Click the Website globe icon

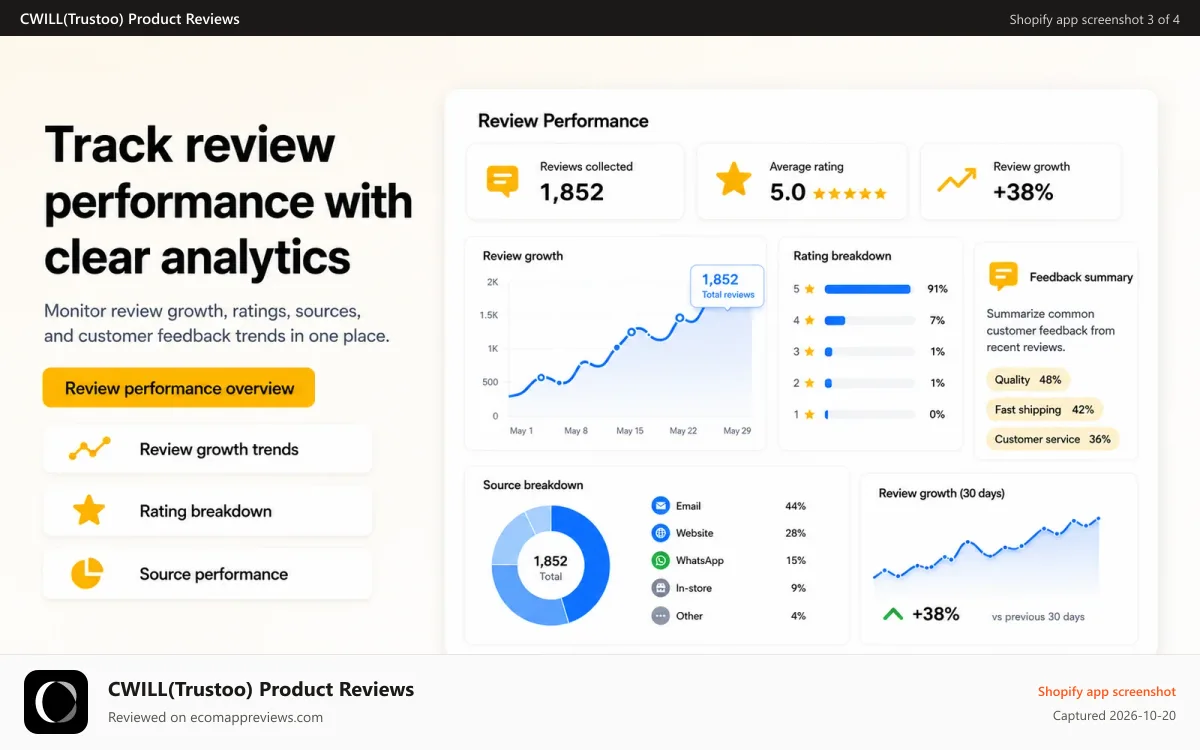660,533
